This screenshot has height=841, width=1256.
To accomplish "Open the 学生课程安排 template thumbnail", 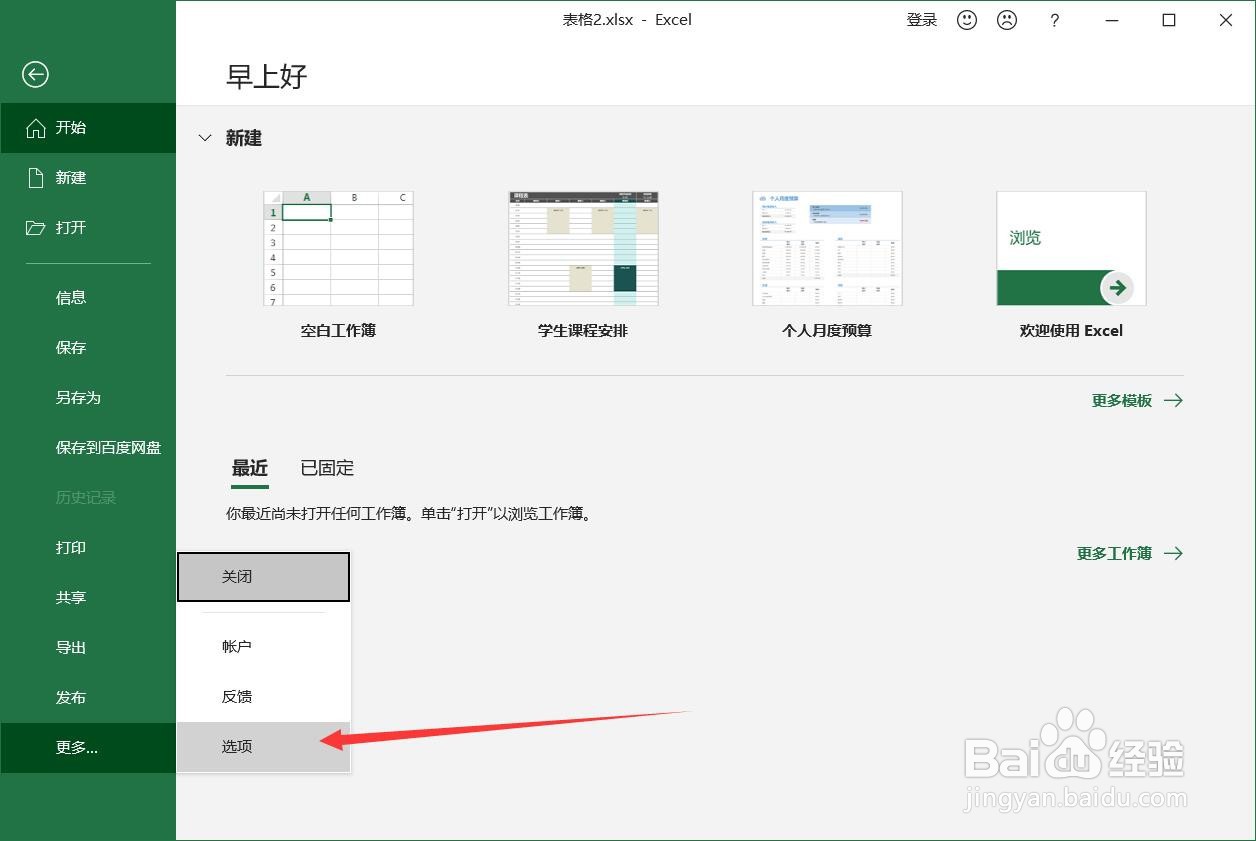I will tap(584, 249).
